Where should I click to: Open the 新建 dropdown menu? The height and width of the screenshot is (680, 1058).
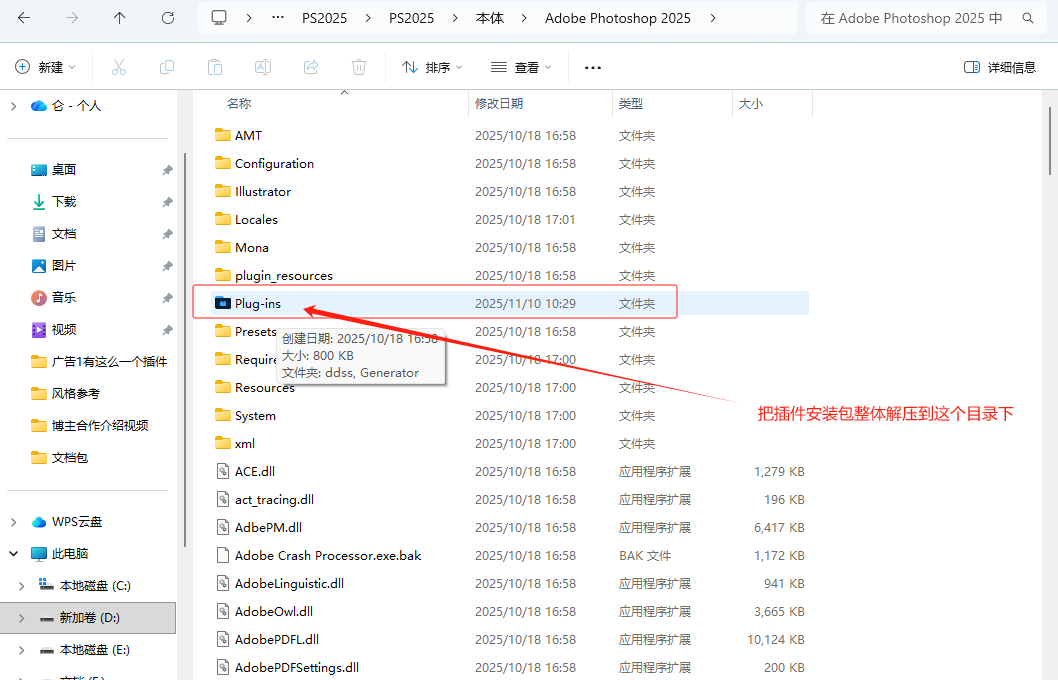click(x=46, y=67)
